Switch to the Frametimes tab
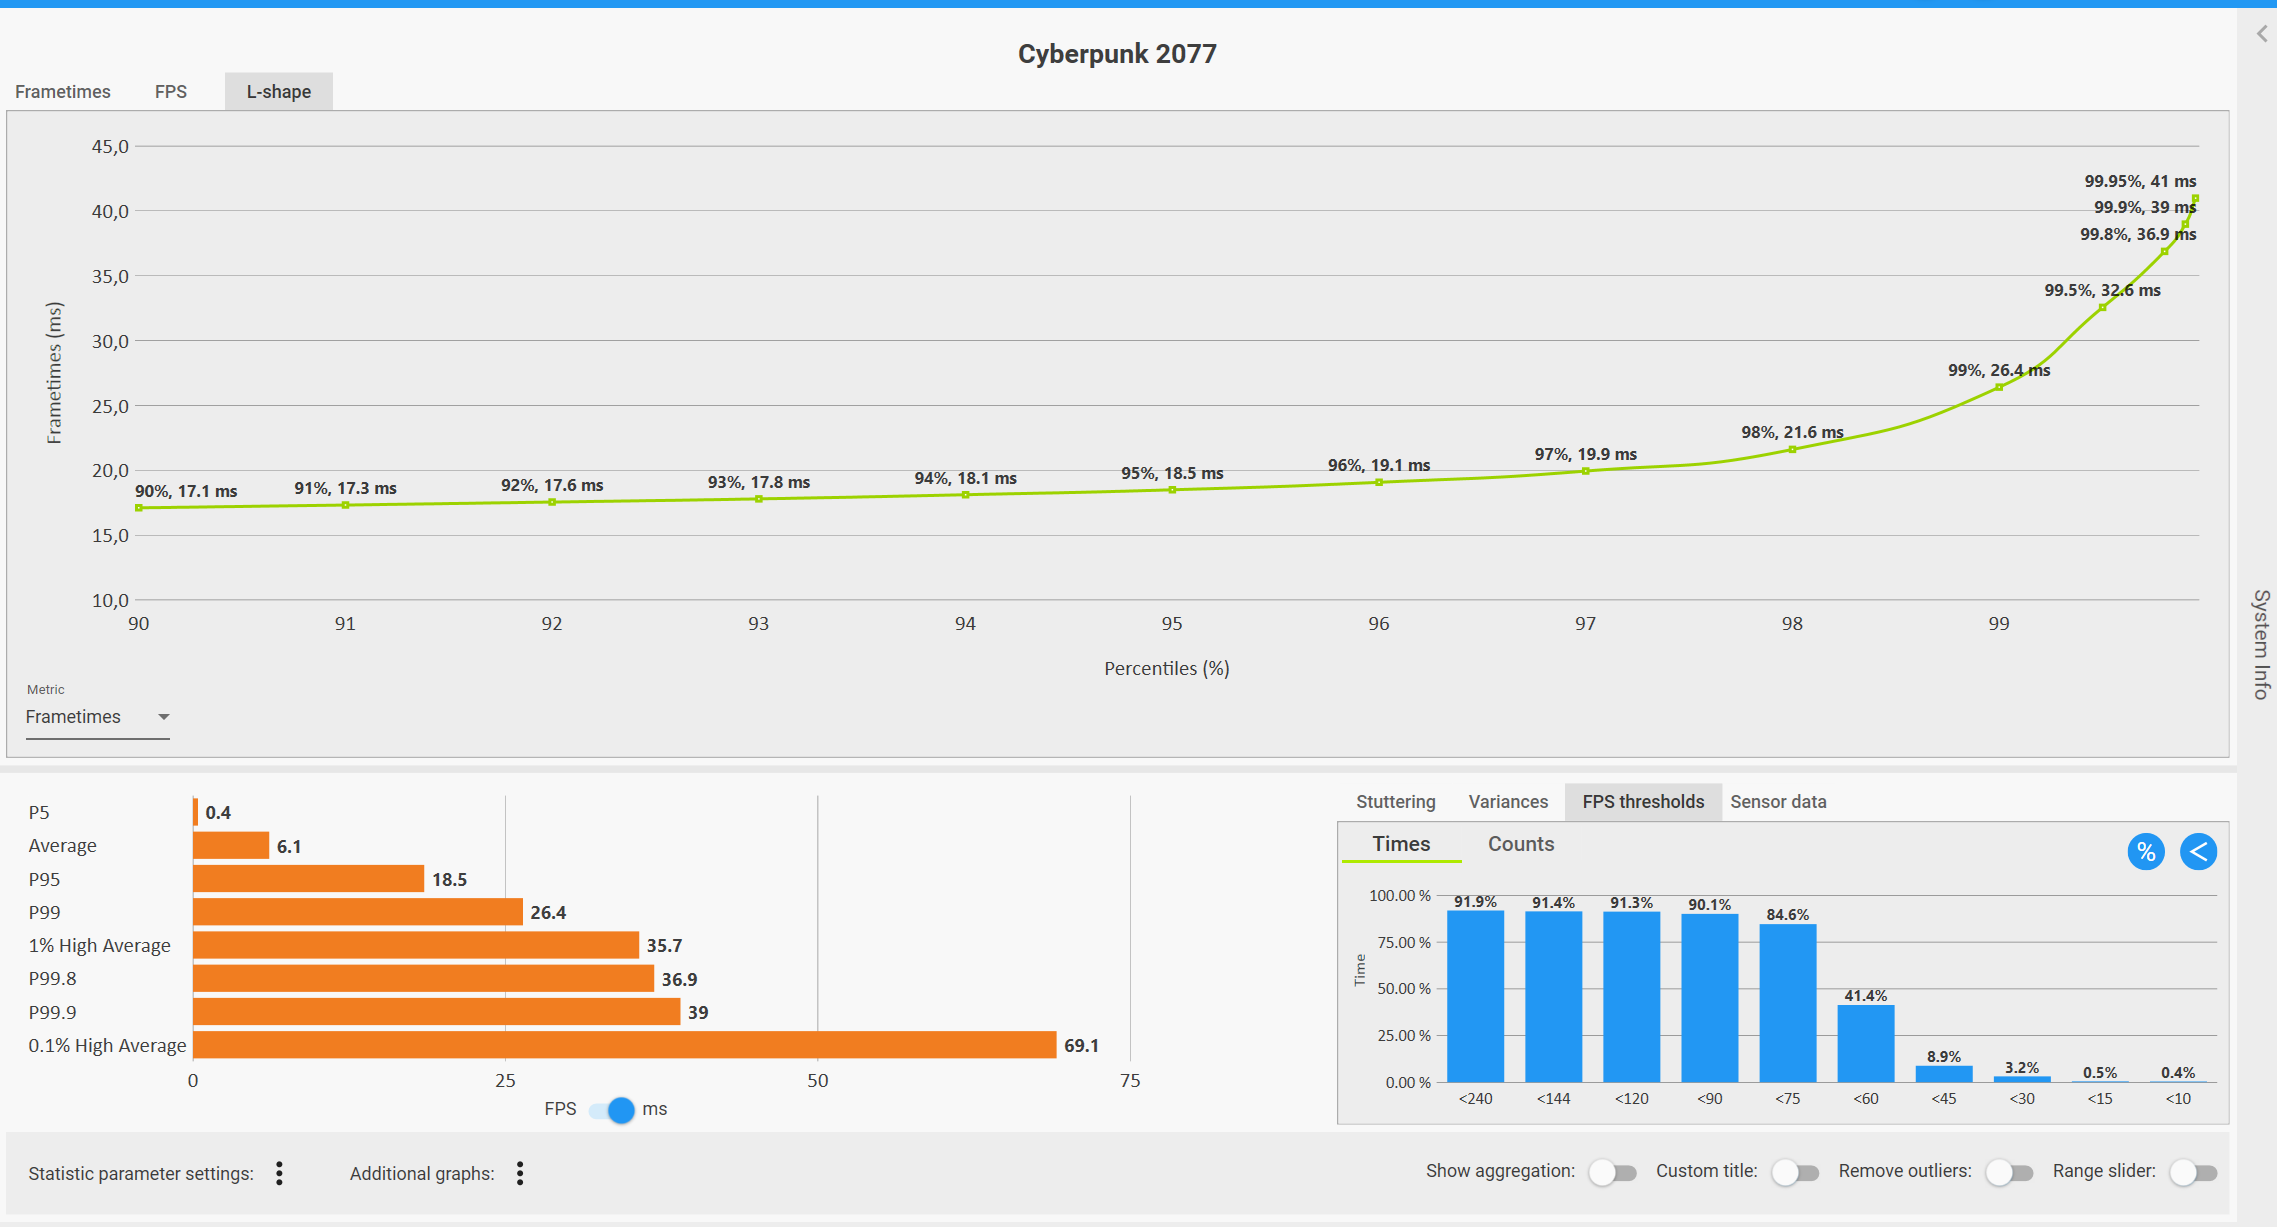Image resolution: width=2277 pixels, height=1227 pixels. pos(63,92)
